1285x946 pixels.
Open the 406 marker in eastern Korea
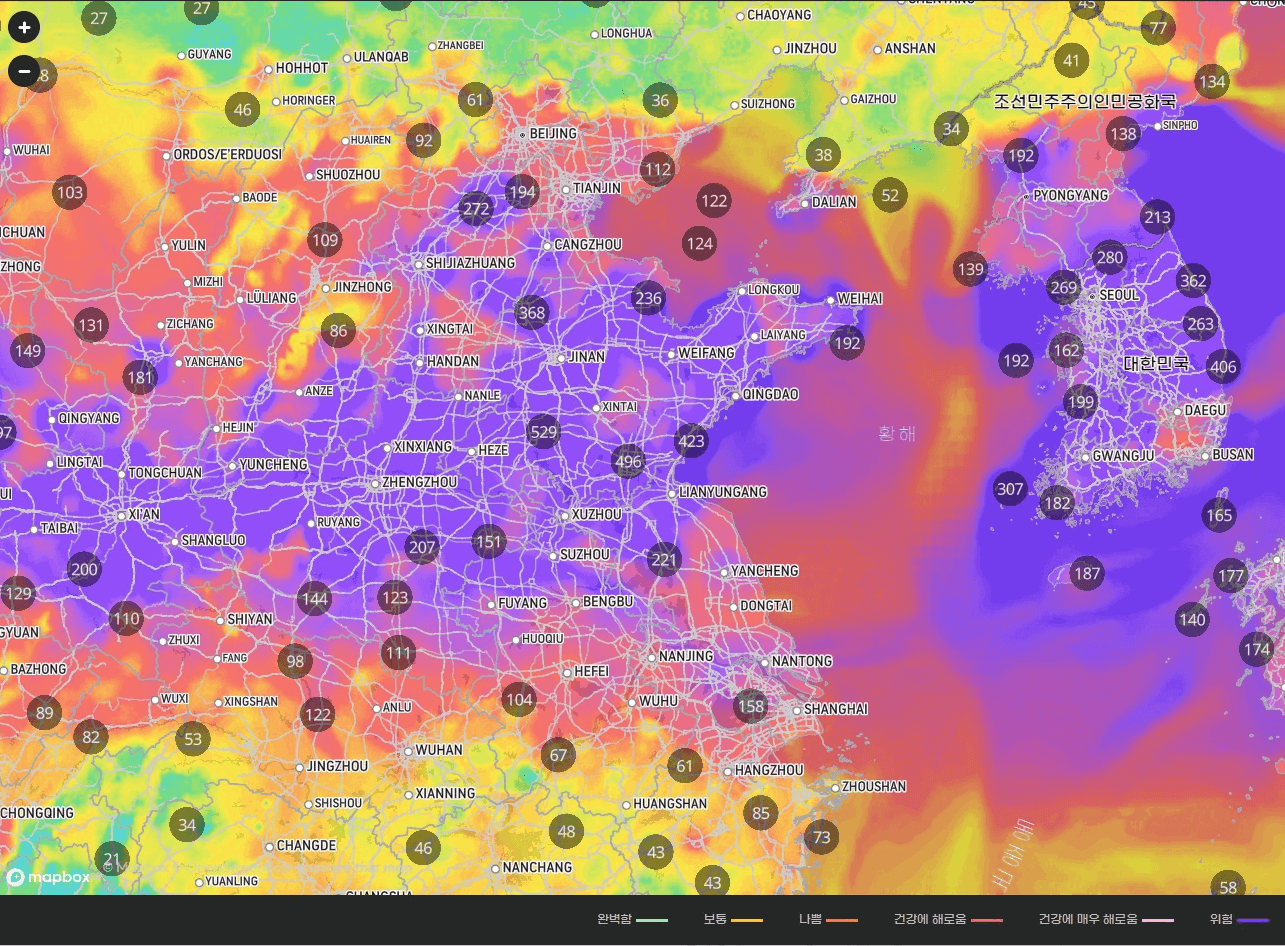[1223, 366]
